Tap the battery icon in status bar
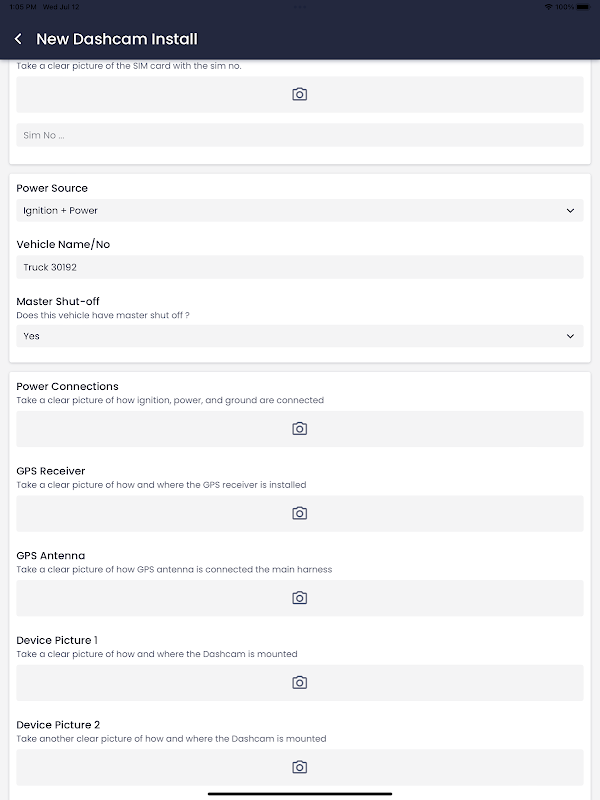 coord(585,6)
